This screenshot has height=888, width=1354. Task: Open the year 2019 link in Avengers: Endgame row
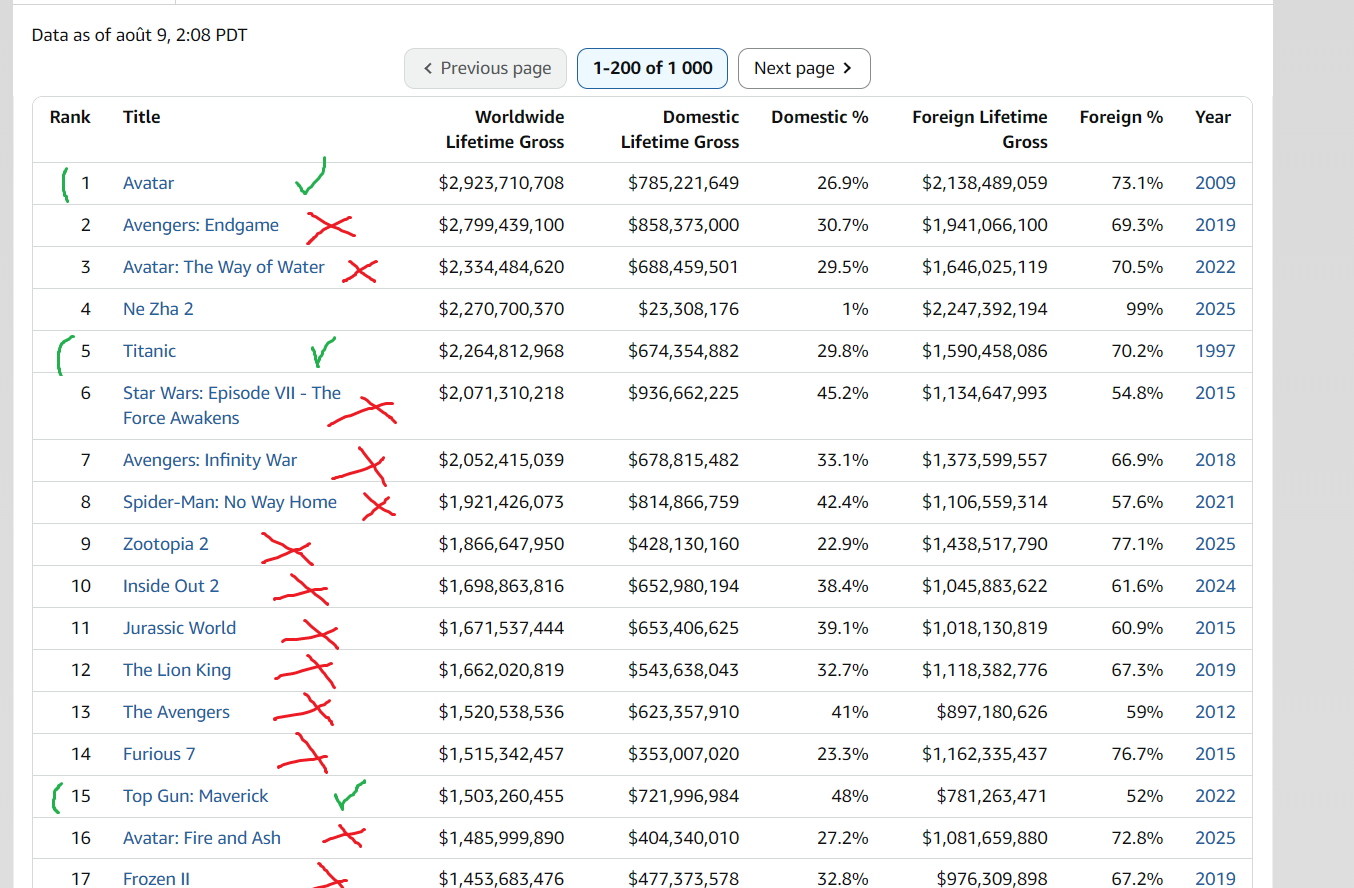pyautogui.click(x=1215, y=225)
